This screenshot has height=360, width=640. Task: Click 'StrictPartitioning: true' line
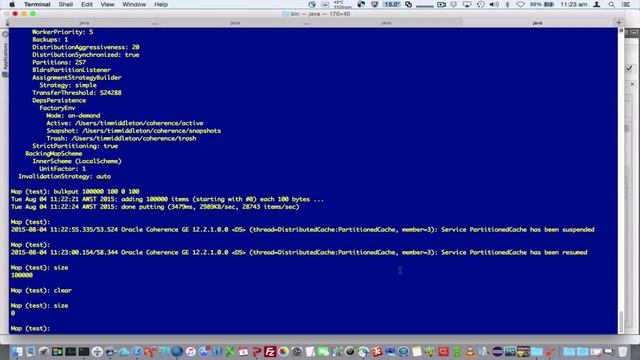pos(75,146)
